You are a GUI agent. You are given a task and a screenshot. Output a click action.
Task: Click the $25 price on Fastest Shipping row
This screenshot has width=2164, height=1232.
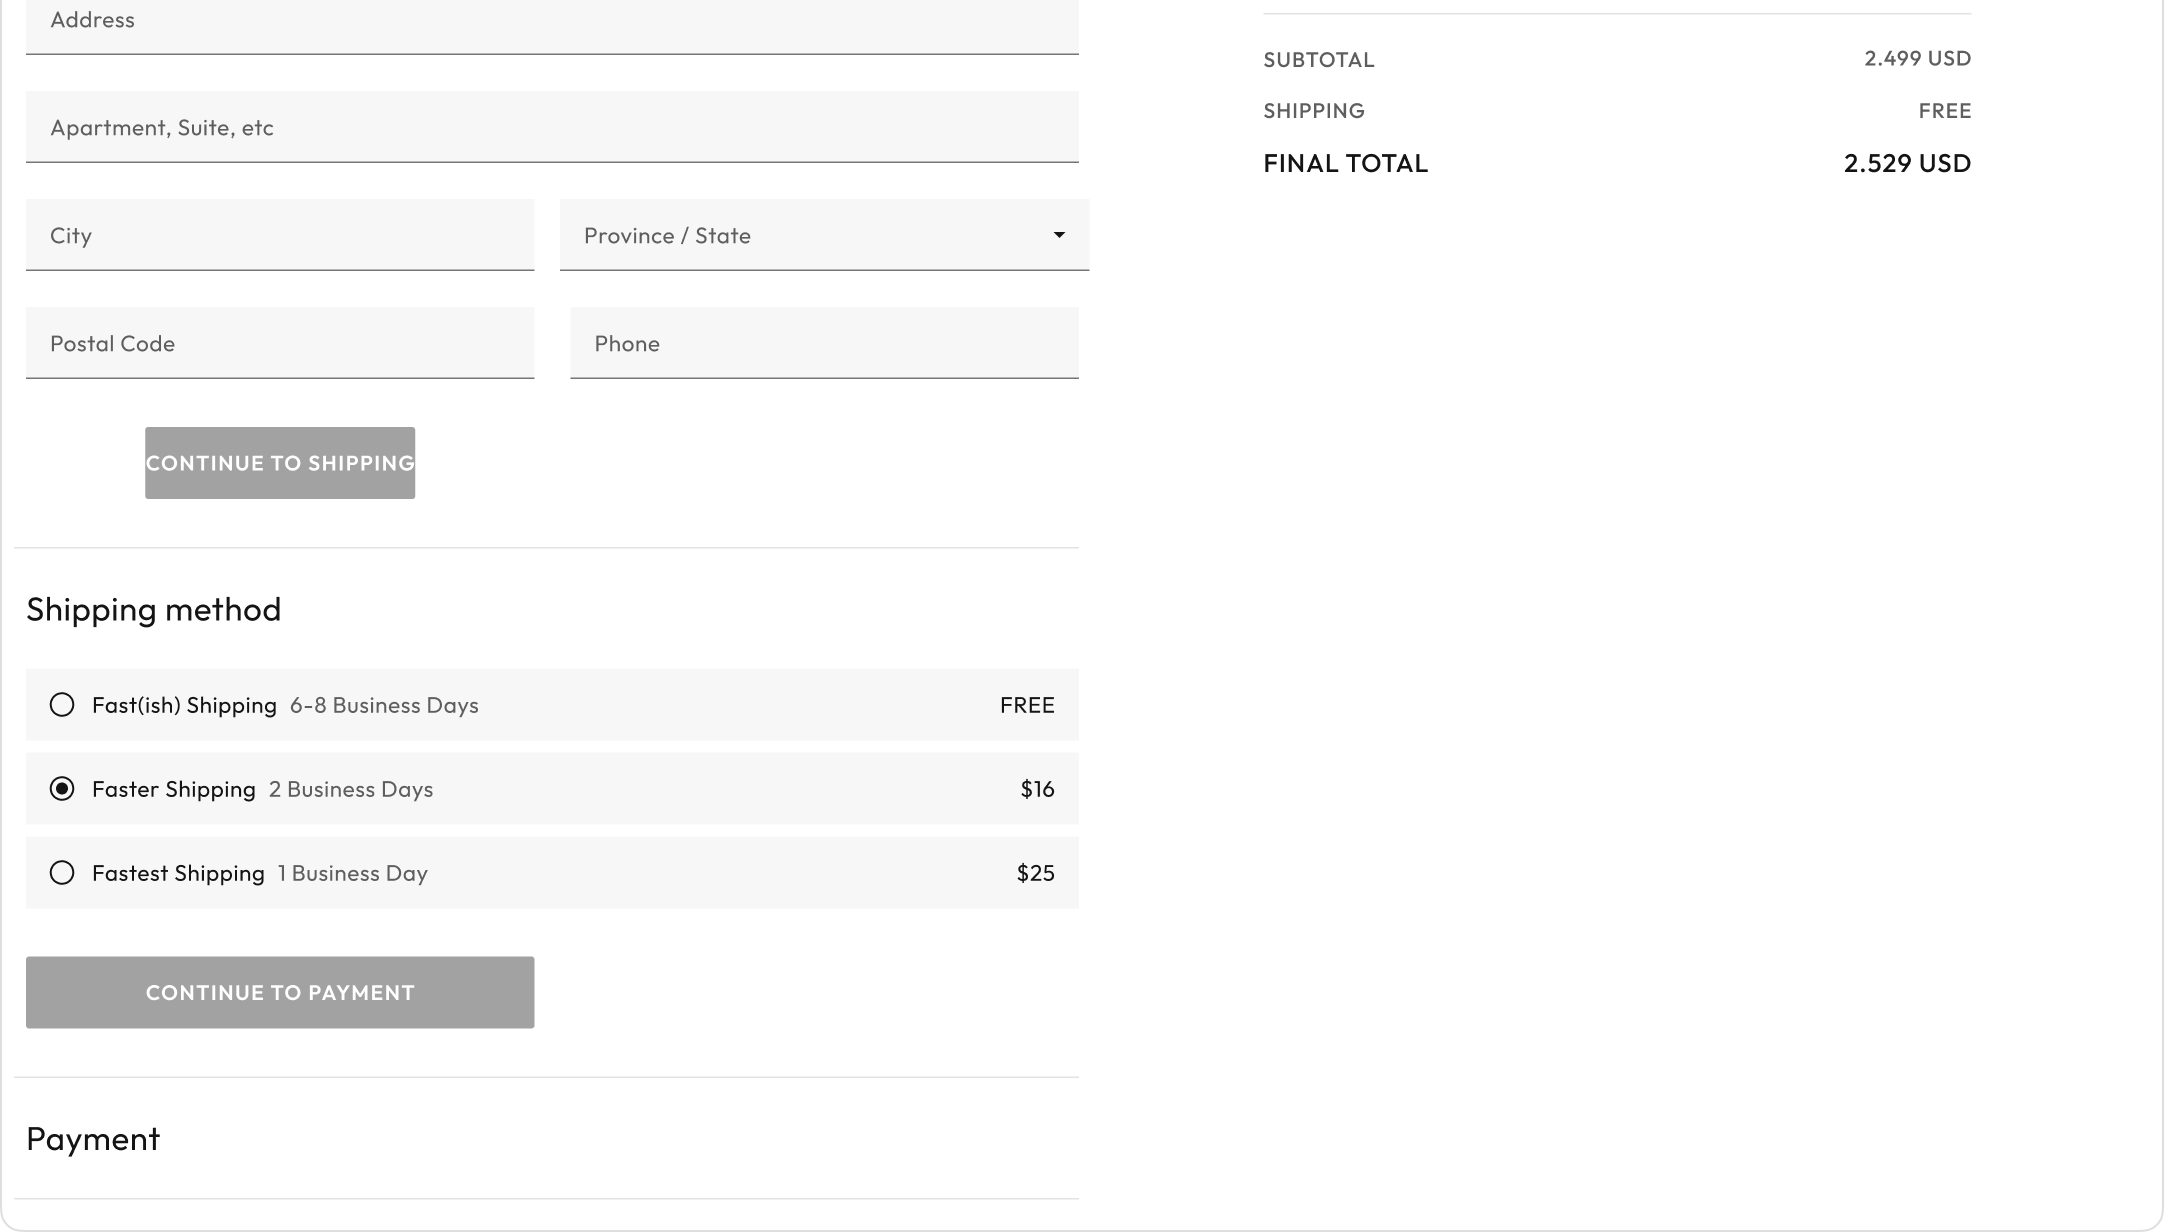pyautogui.click(x=1035, y=873)
